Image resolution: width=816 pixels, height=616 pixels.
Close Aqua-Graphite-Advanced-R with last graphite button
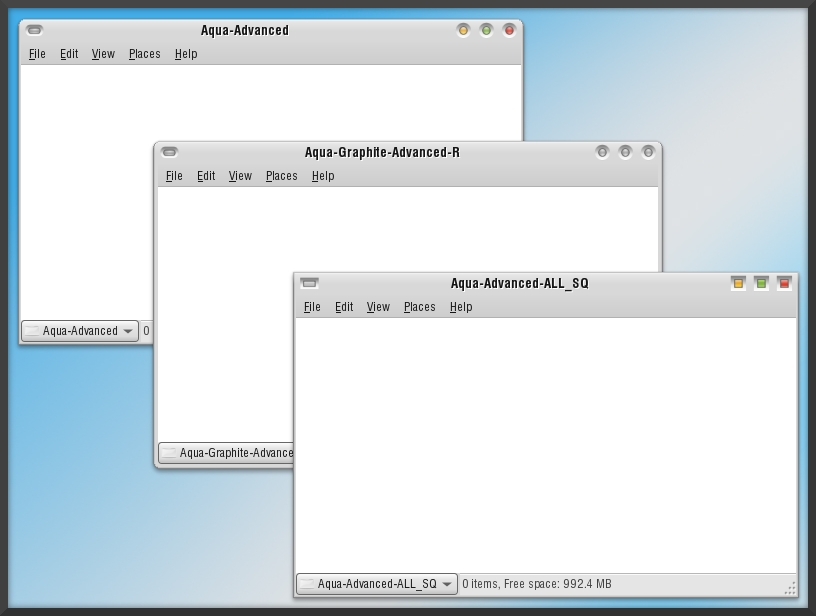tap(648, 152)
